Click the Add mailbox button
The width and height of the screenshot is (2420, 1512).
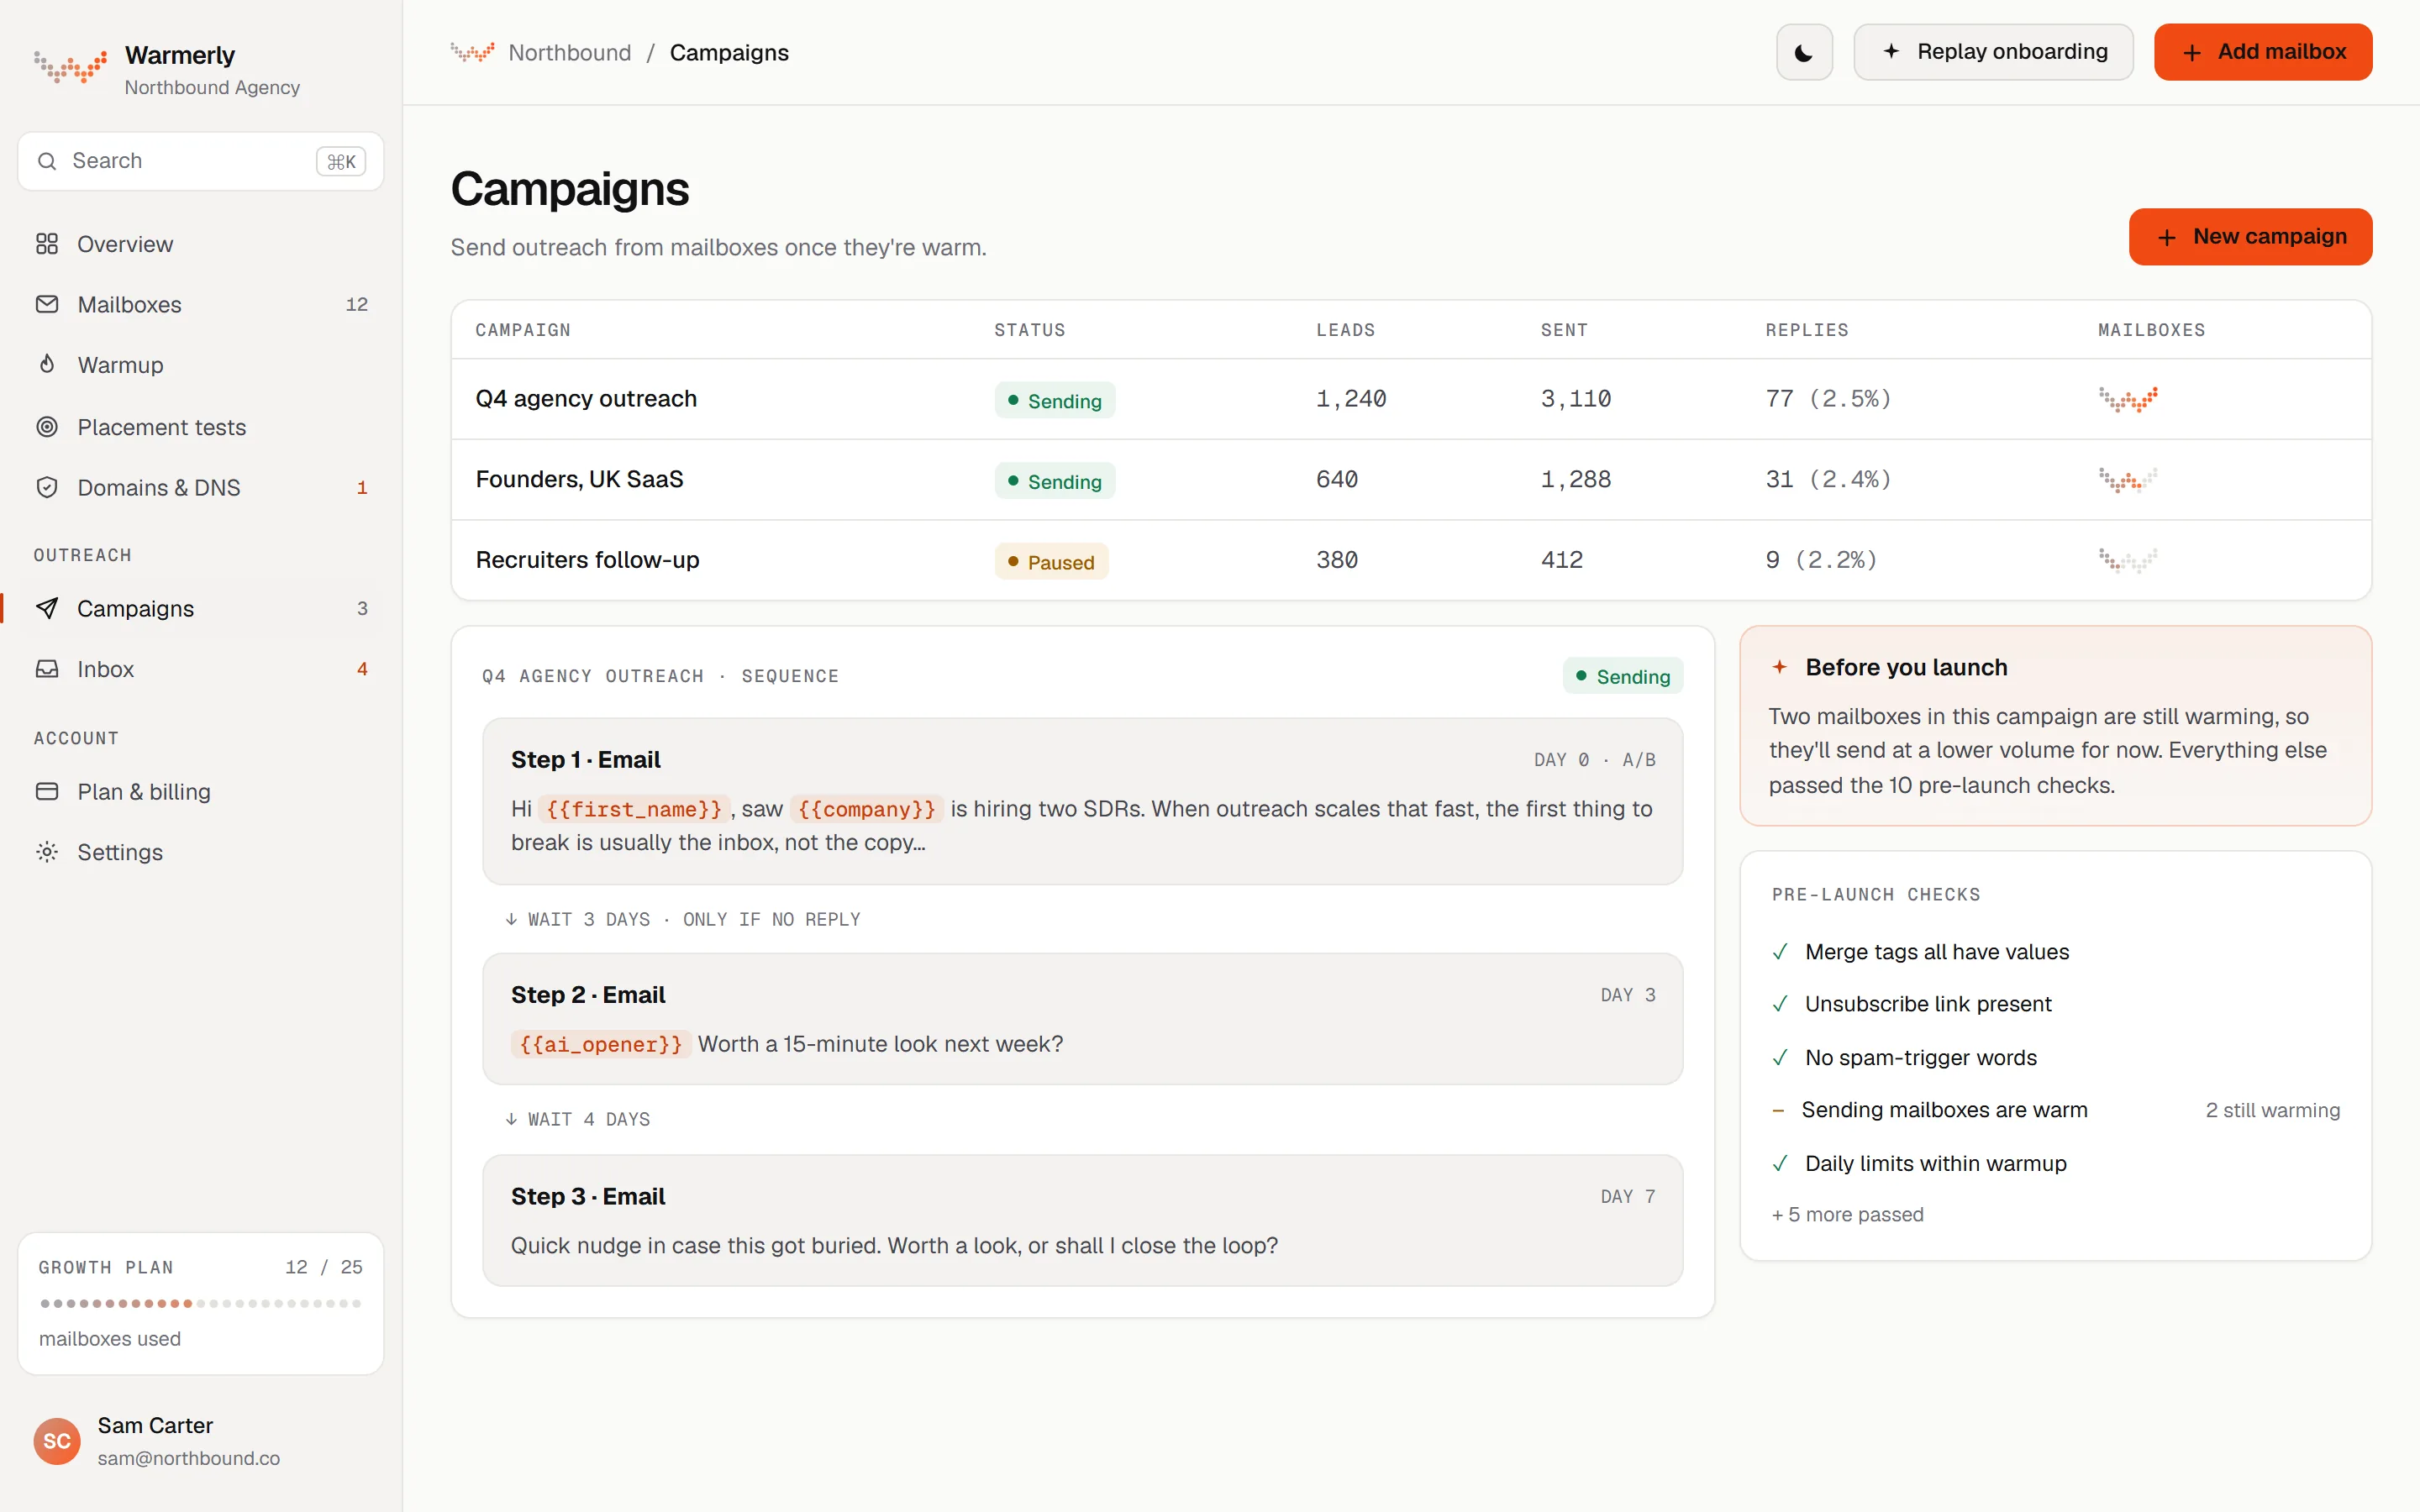pyautogui.click(x=2263, y=52)
